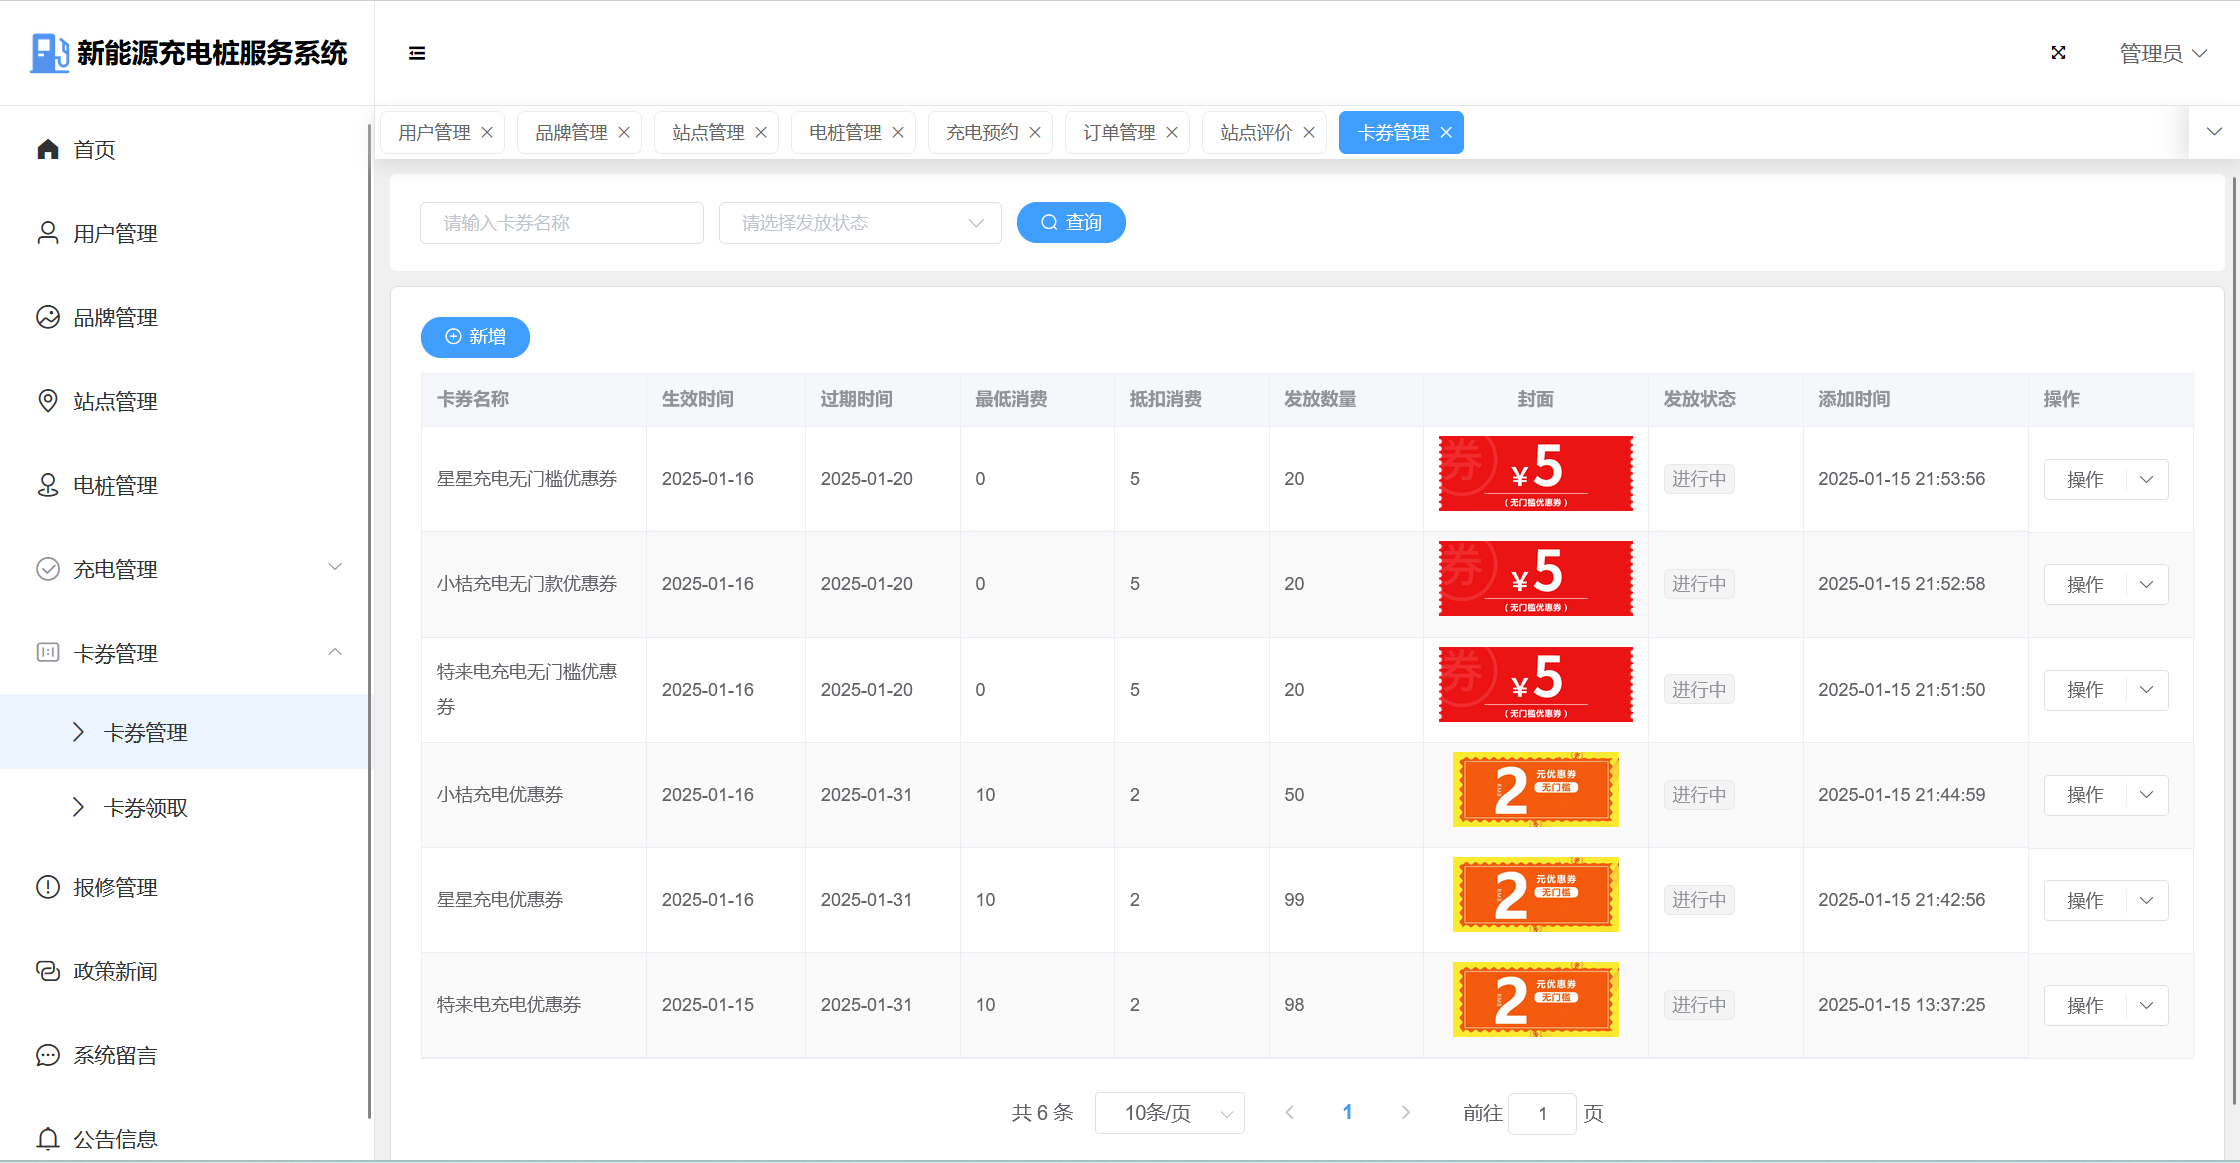
Task: Click the 查询 search button
Action: point(1071,222)
